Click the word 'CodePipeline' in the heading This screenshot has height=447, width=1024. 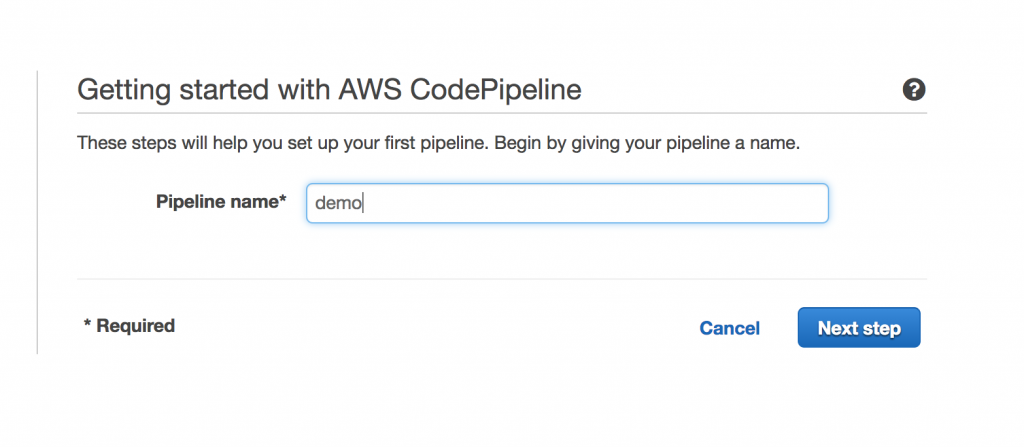pos(509,91)
